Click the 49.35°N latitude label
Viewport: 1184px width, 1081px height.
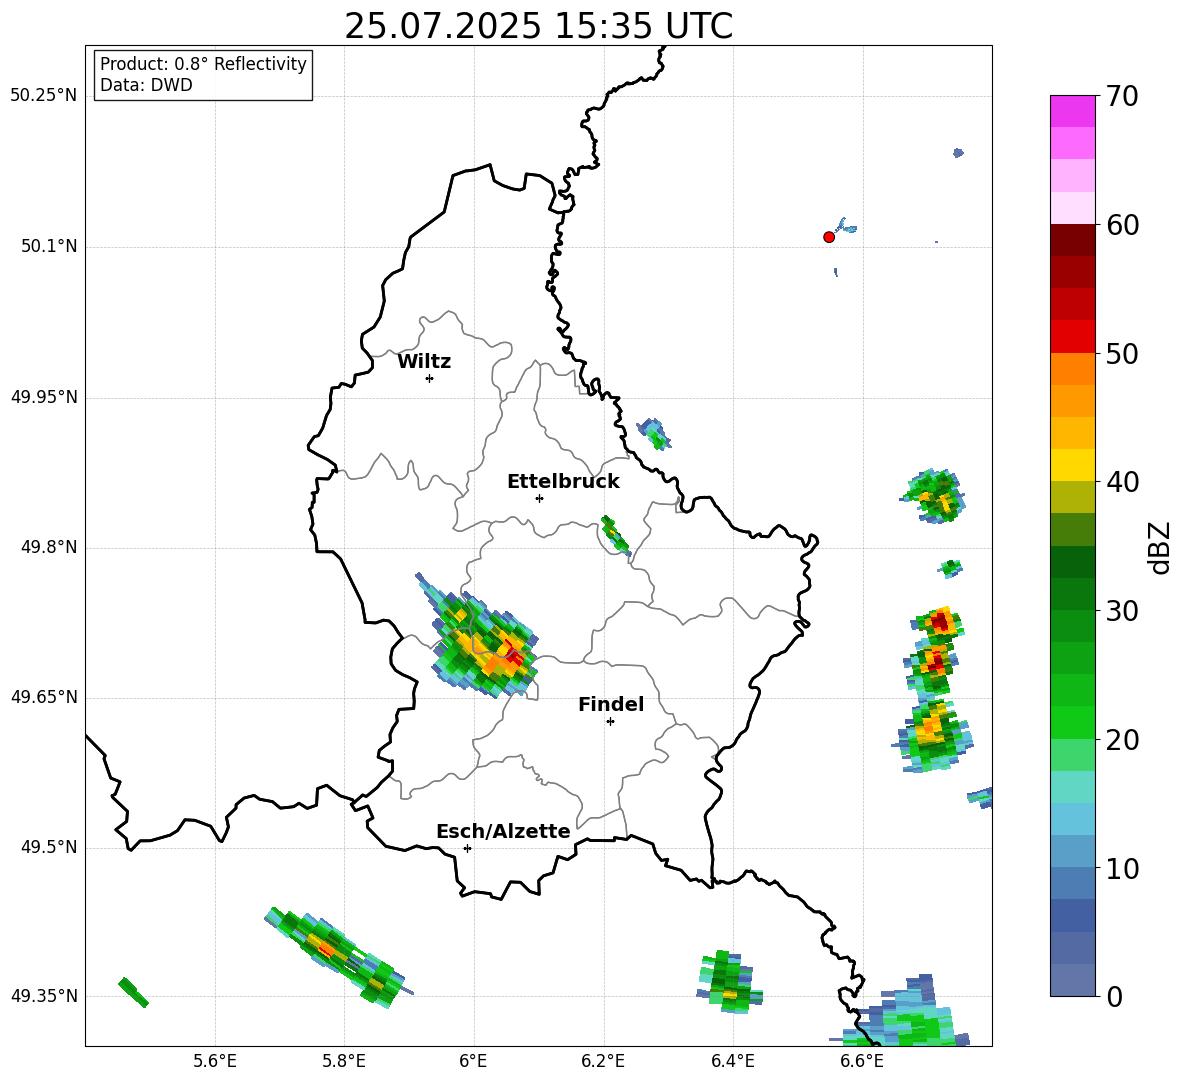[44, 996]
